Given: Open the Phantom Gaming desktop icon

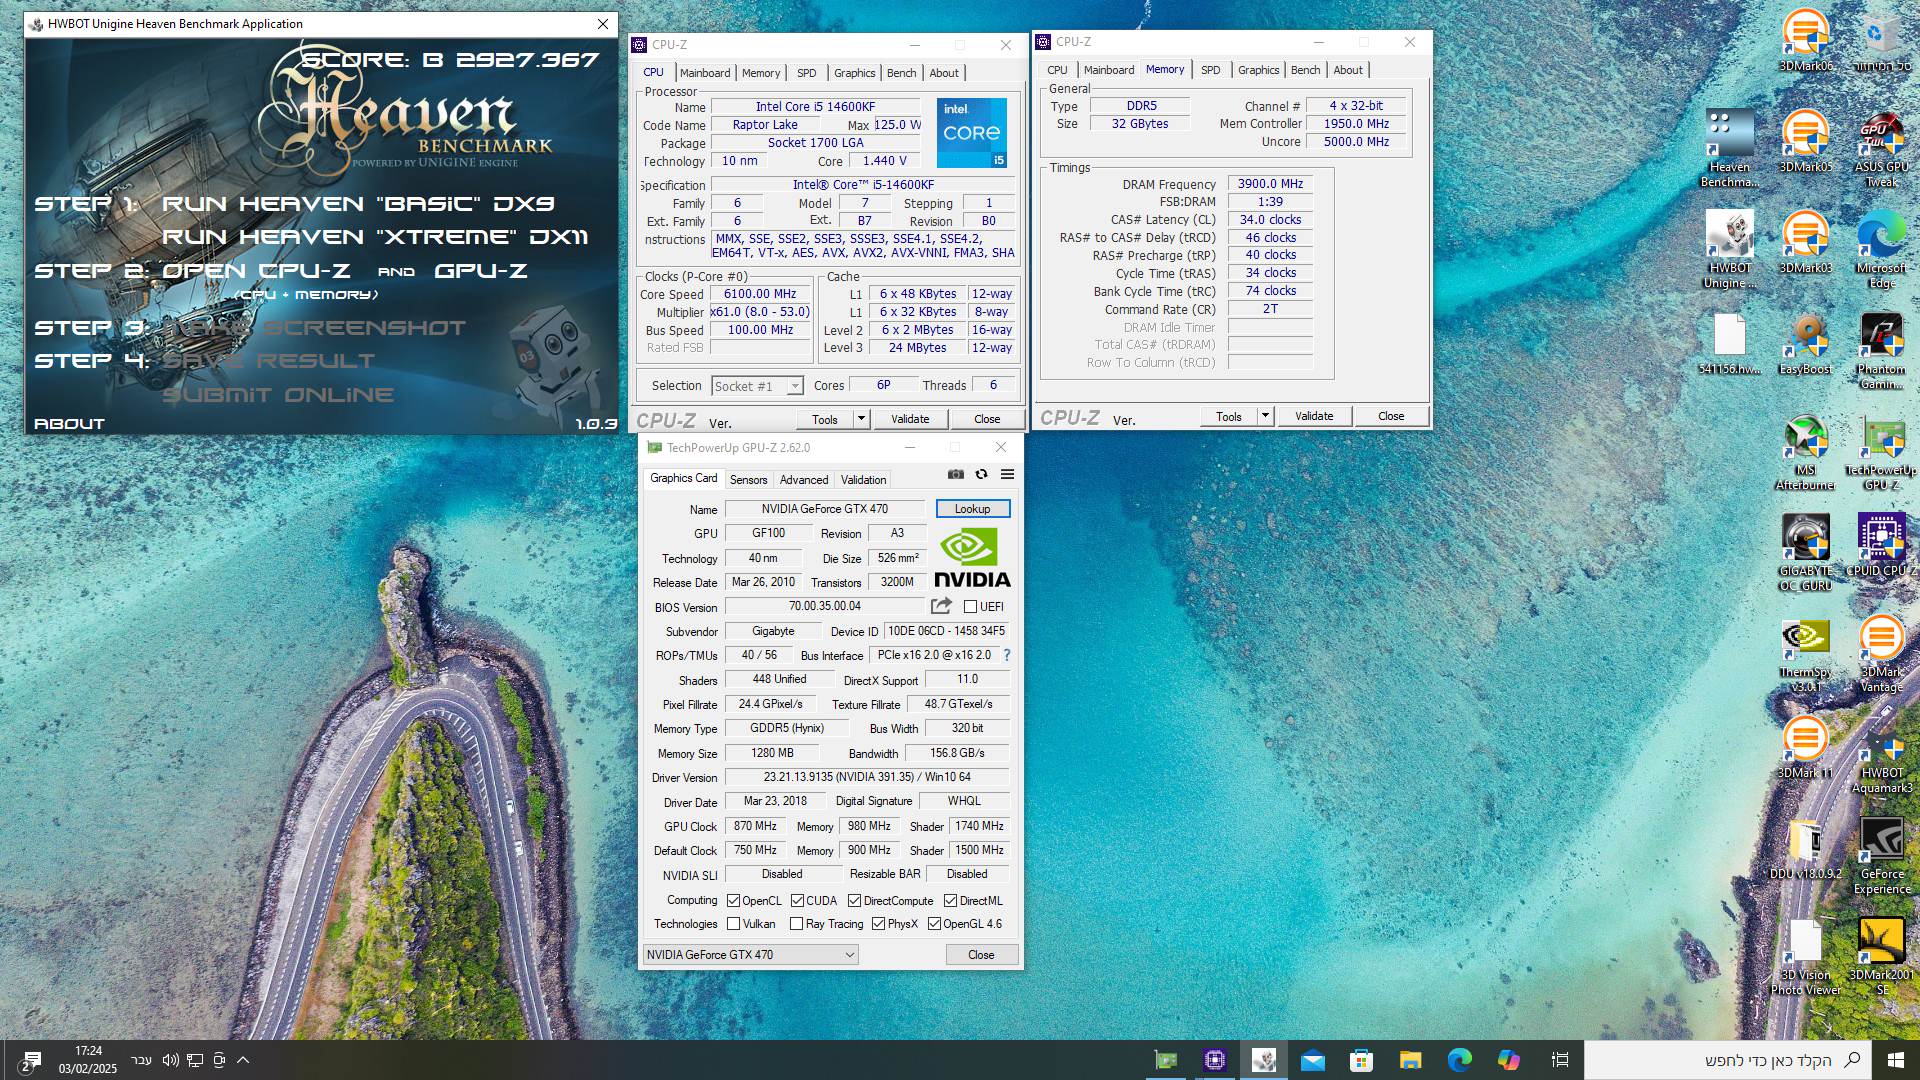Looking at the screenshot, I should tap(1881, 350).
